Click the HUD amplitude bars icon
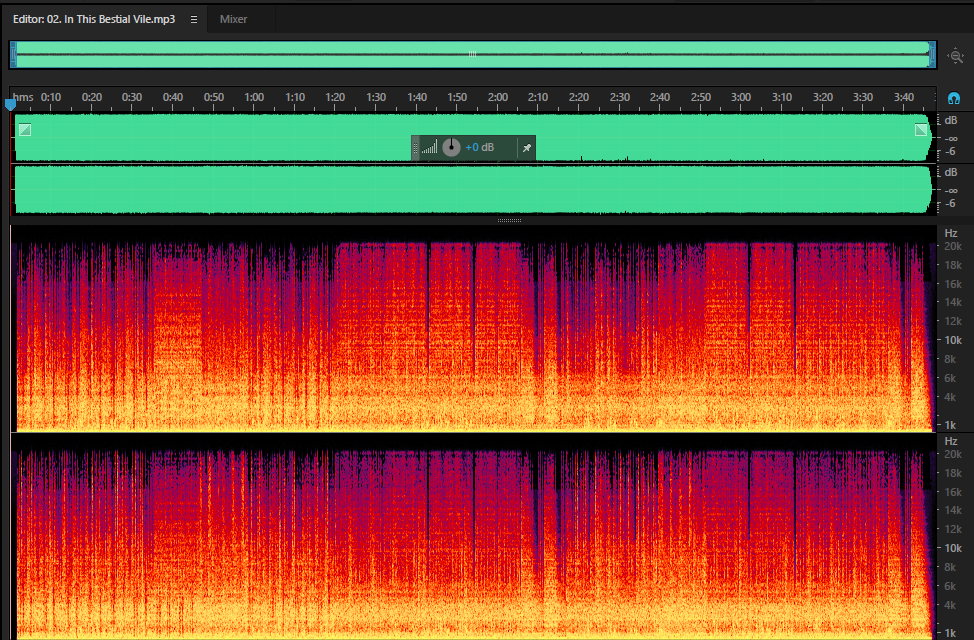974x640 pixels. pyautogui.click(x=429, y=147)
